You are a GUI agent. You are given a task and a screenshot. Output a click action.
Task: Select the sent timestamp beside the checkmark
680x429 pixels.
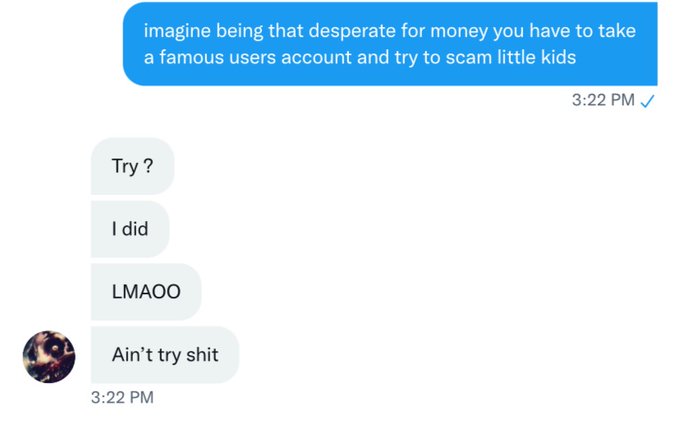pyautogui.click(x=603, y=100)
